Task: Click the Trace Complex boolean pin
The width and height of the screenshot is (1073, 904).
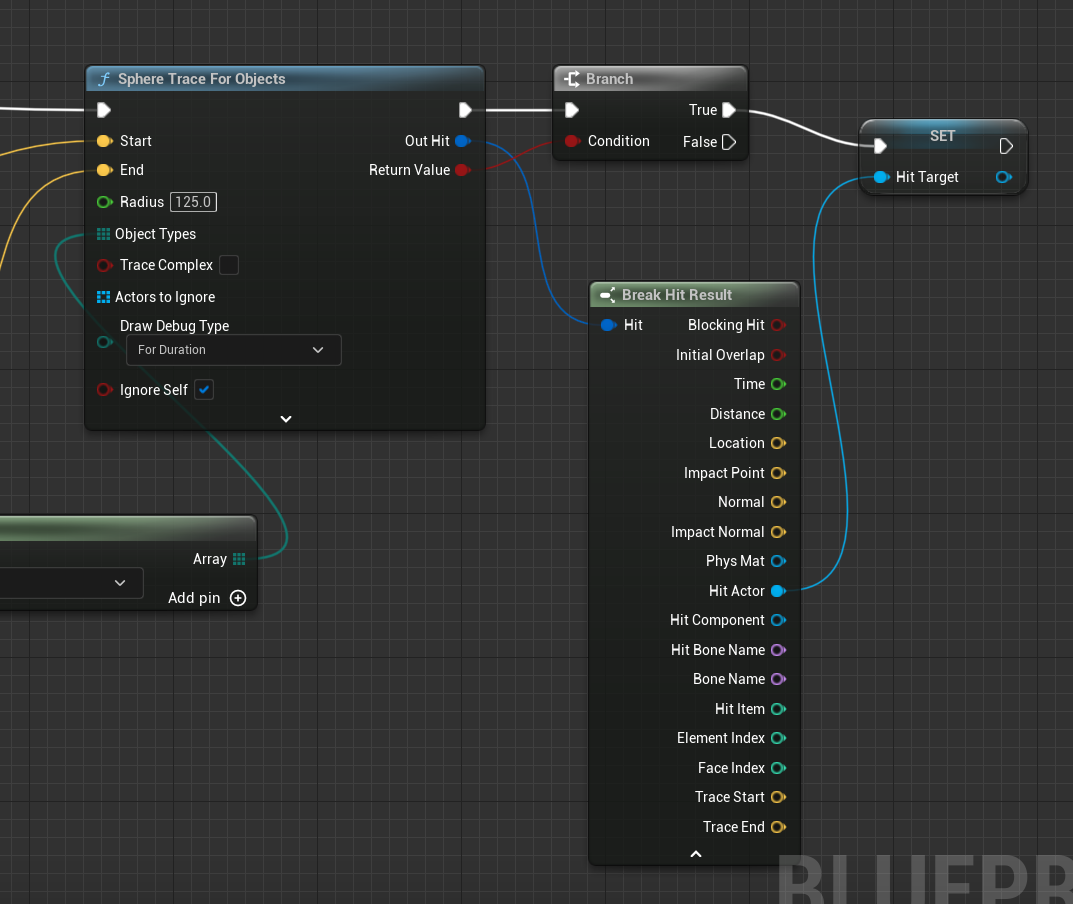Action: pos(104,265)
